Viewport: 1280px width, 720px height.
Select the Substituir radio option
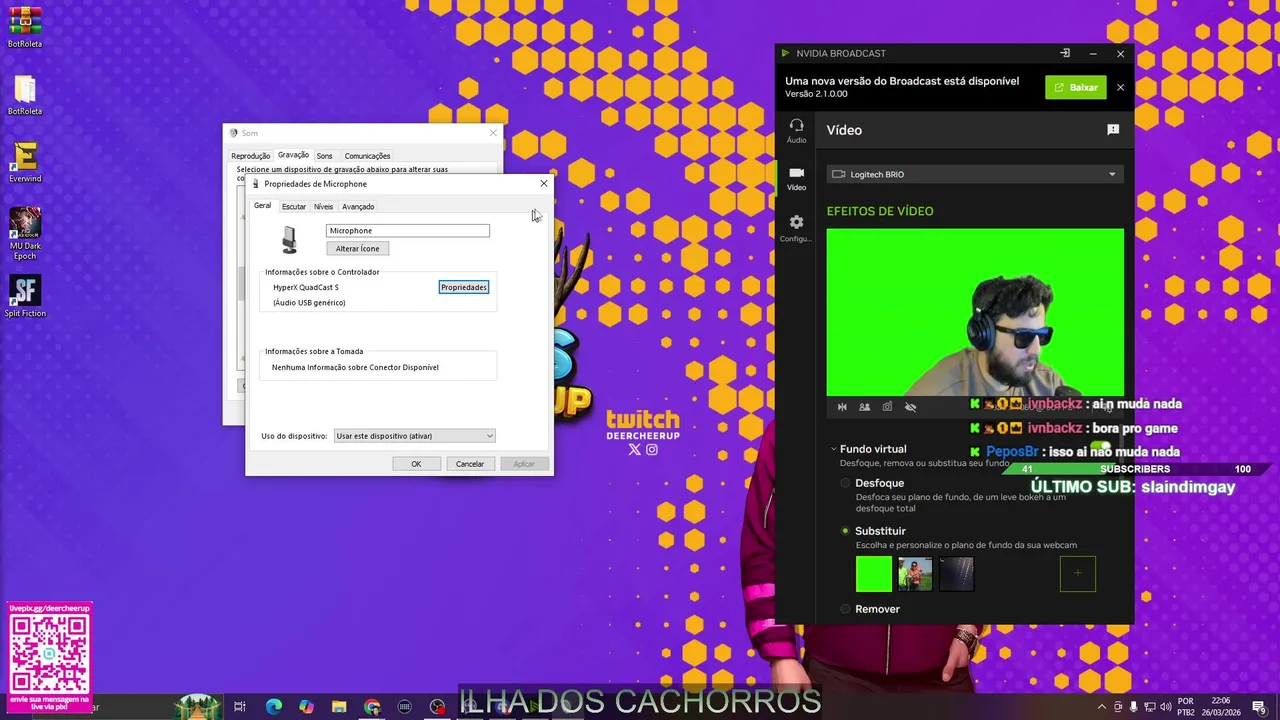(x=845, y=531)
